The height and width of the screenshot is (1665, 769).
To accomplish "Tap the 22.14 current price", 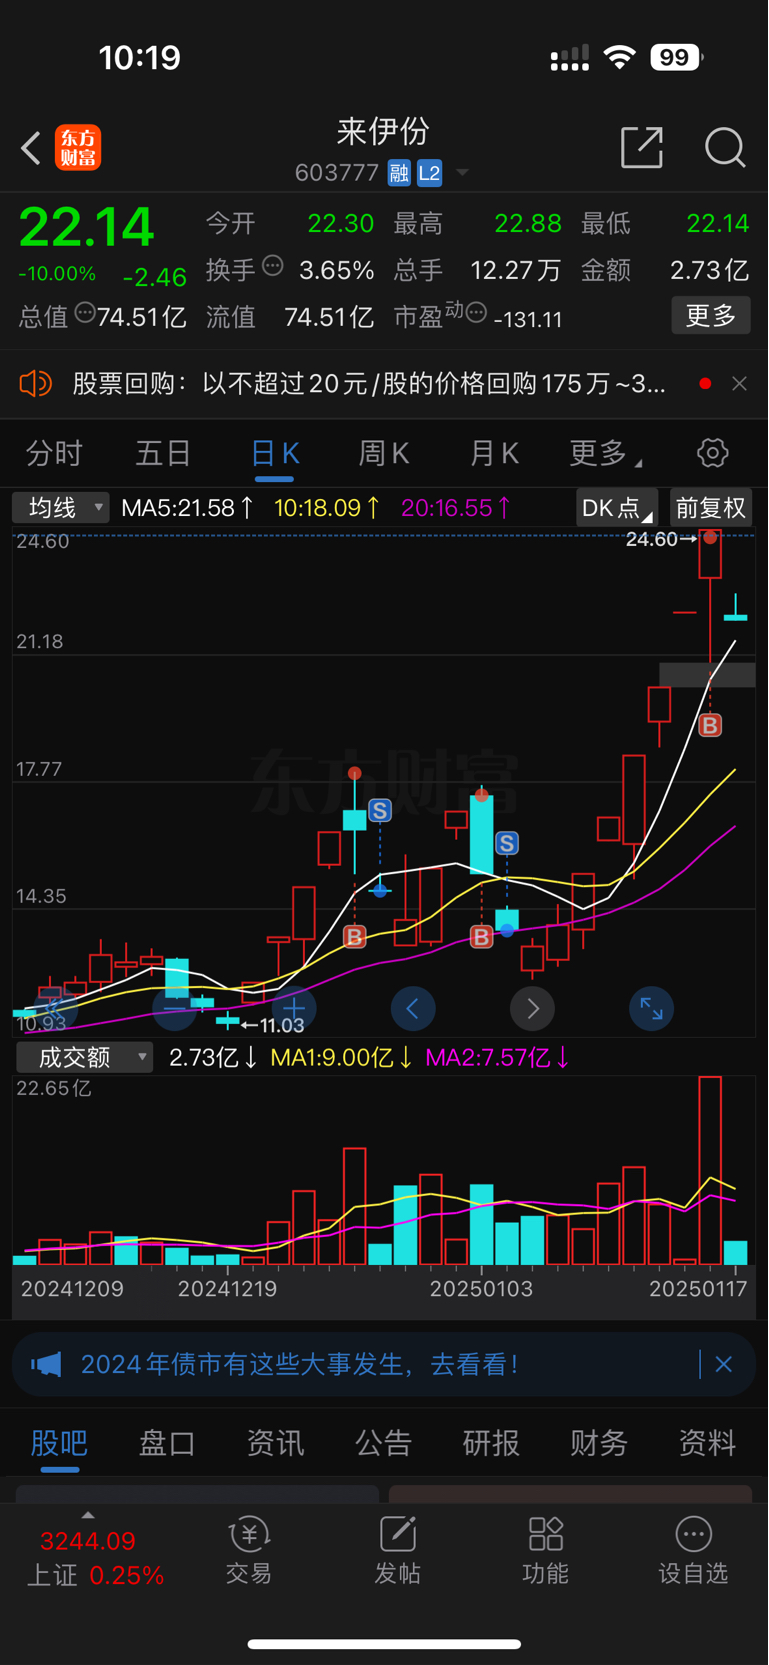I will point(87,227).
